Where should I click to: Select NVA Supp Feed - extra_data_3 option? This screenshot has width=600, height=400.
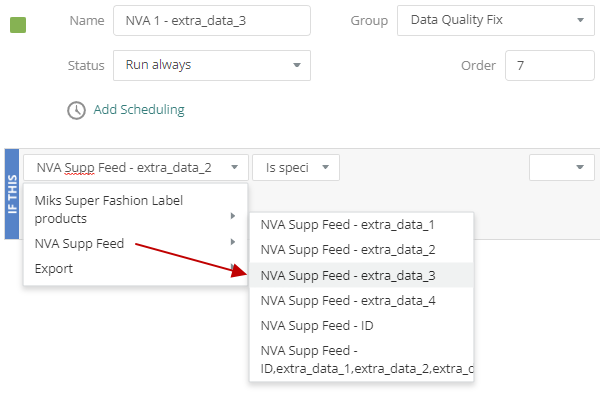[361, 275]
